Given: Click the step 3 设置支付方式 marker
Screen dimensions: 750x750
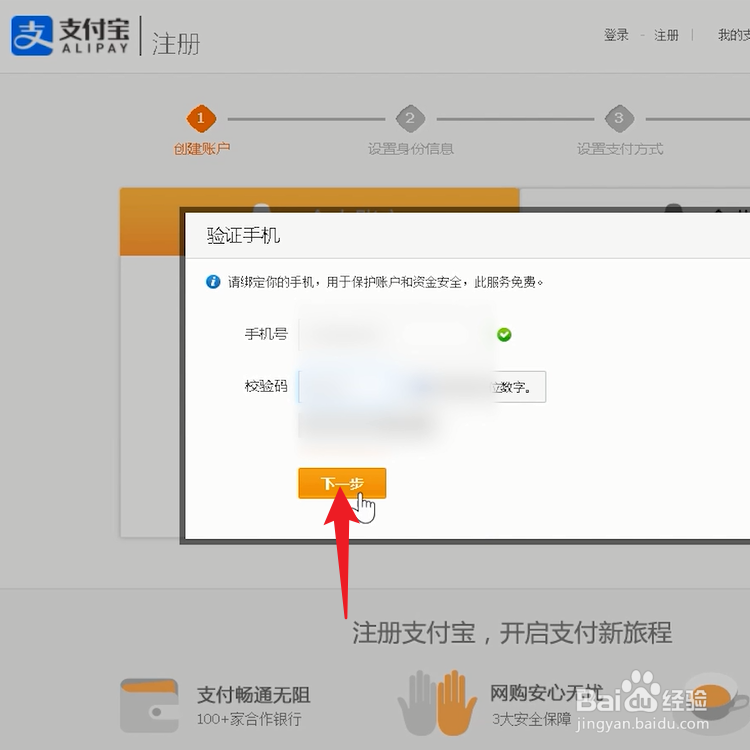Looking at the screenshot, I should (619, 118).
